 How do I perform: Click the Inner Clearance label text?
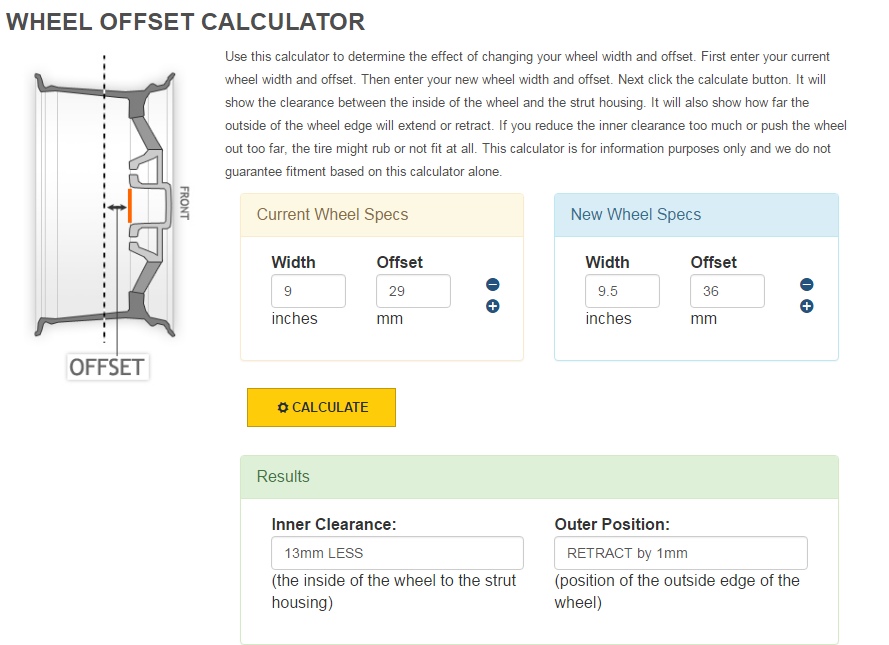pyautogui.click(x=334, y=524)
